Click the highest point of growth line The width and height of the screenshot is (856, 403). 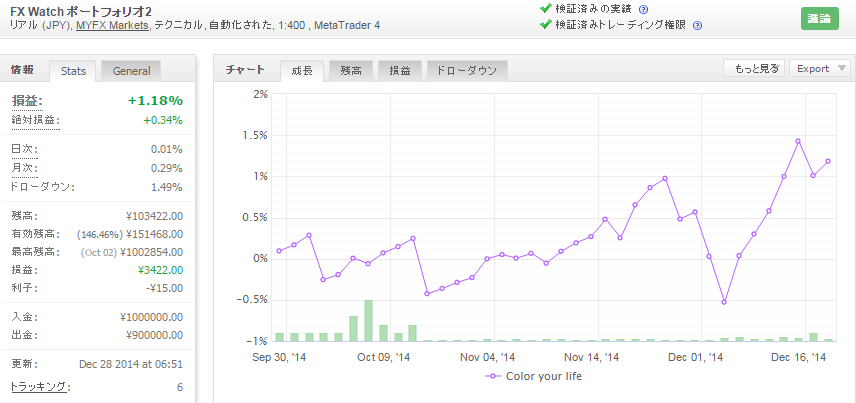click(x=798, y=141)
